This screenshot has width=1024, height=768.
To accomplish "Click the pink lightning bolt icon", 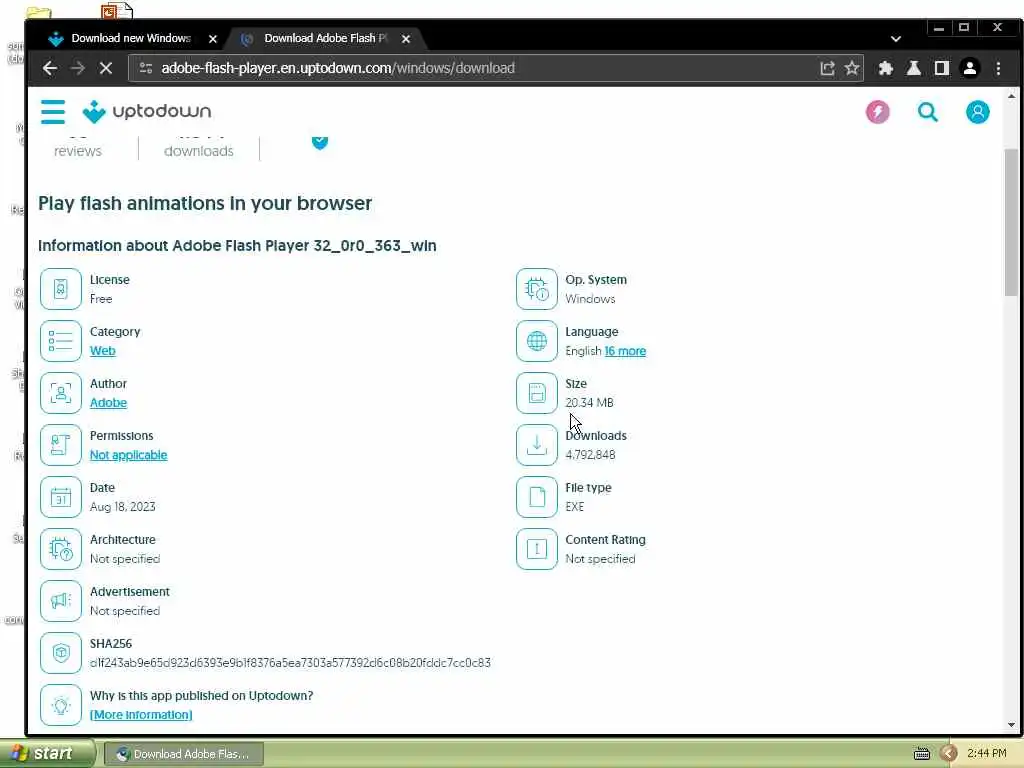I will [x=878, y=112].
